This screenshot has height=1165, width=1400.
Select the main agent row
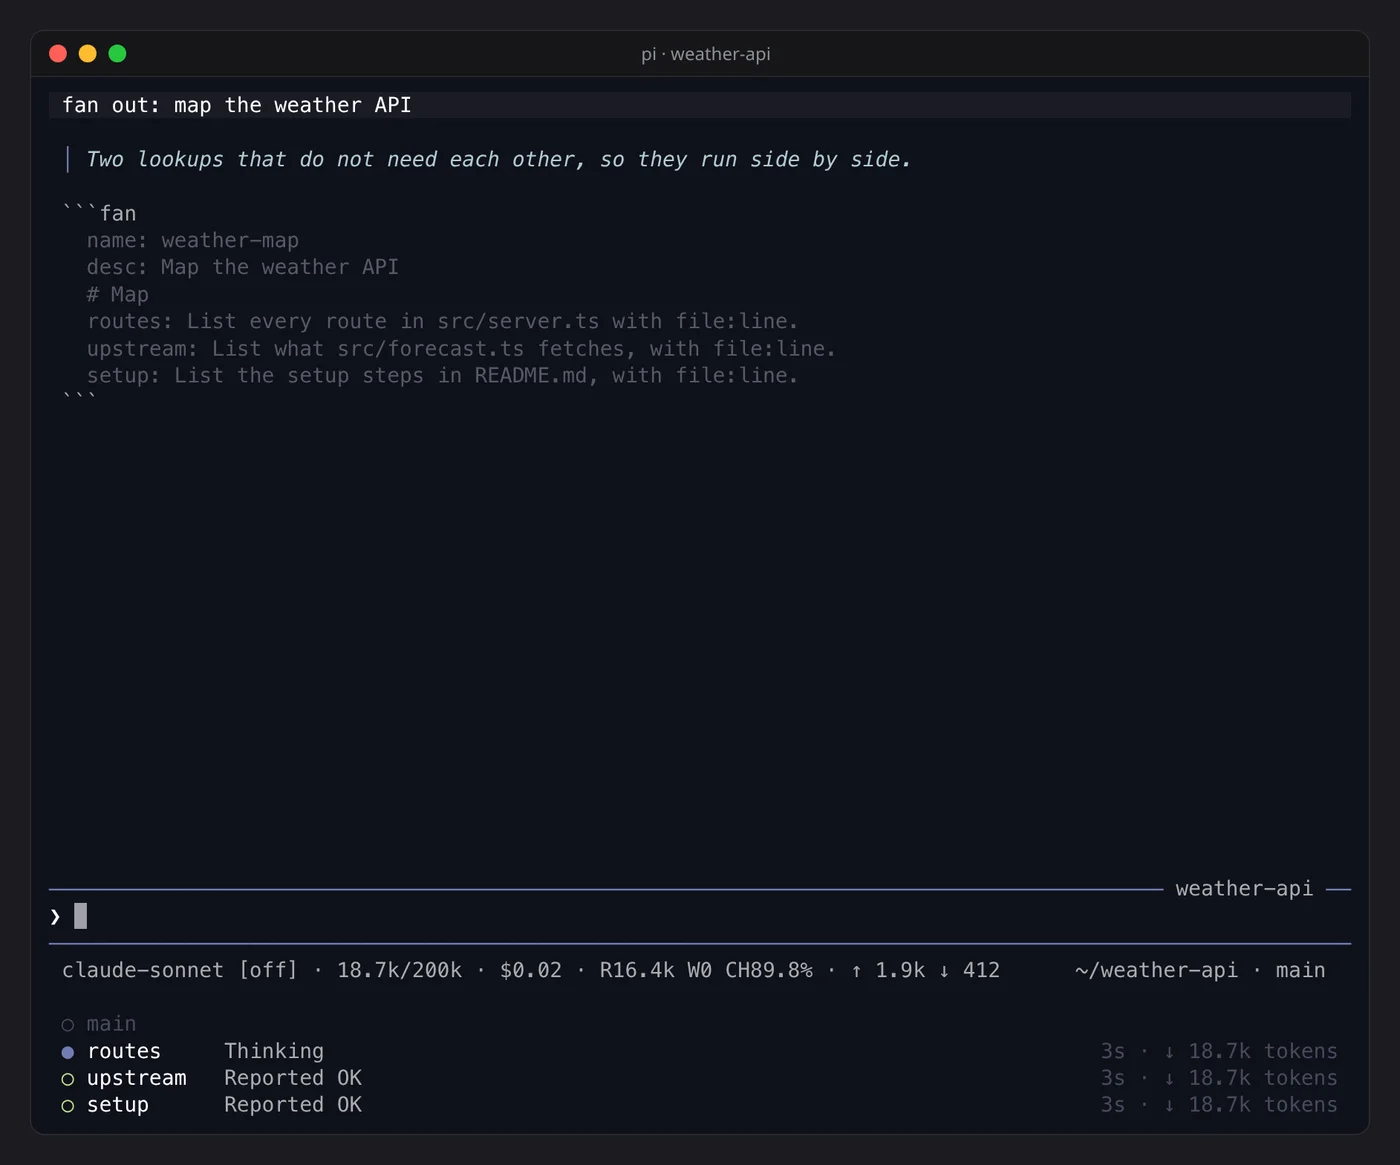click(700, 1024)
